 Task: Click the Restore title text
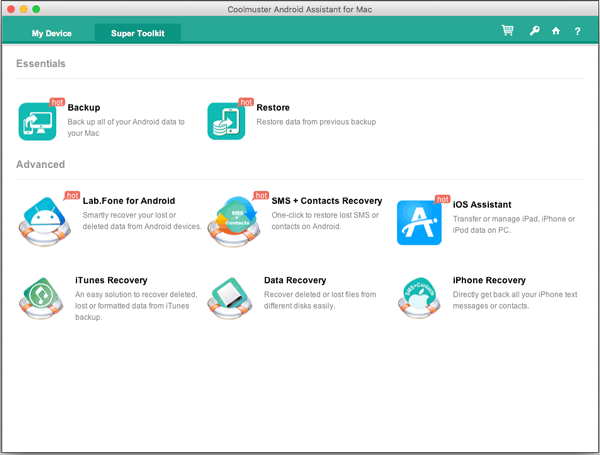coord(273,108)
